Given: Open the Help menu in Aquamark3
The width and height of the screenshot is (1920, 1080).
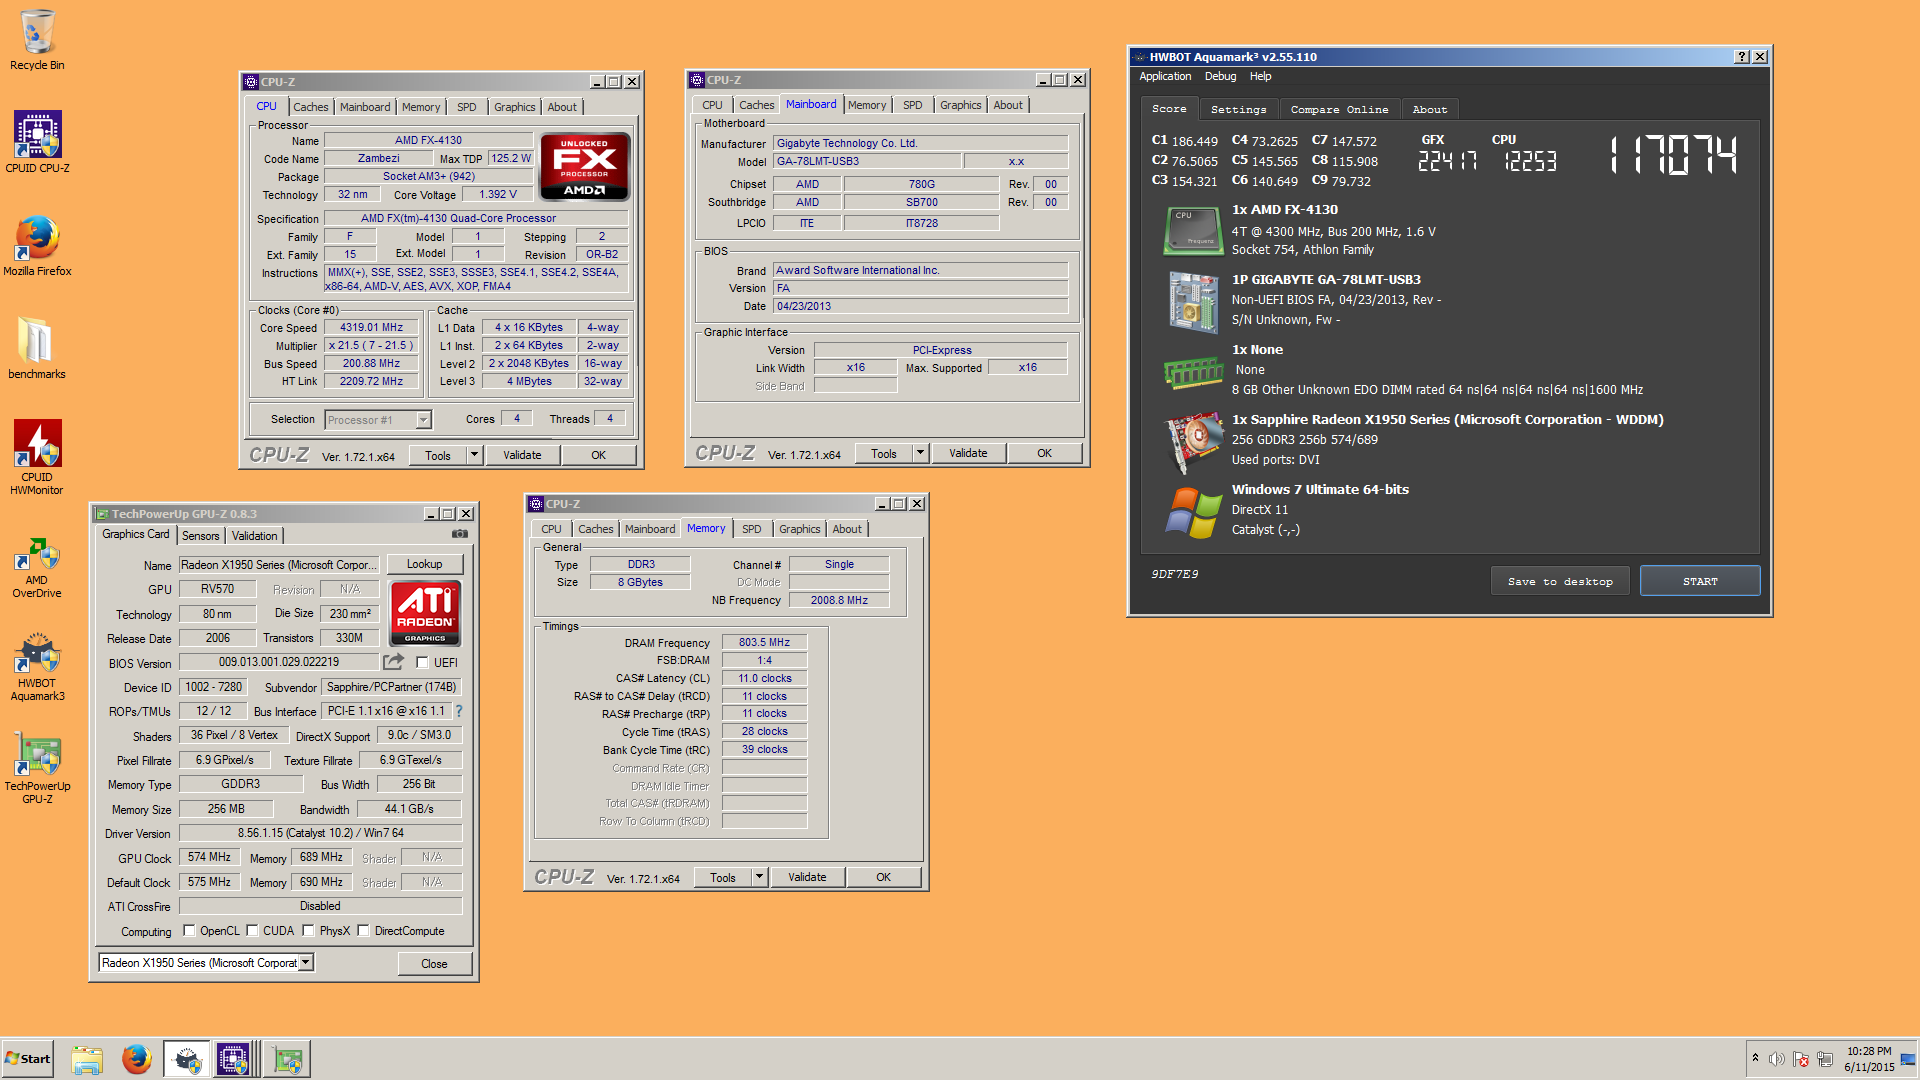Looking at the screenshot, I should (x=1260, y=76).
